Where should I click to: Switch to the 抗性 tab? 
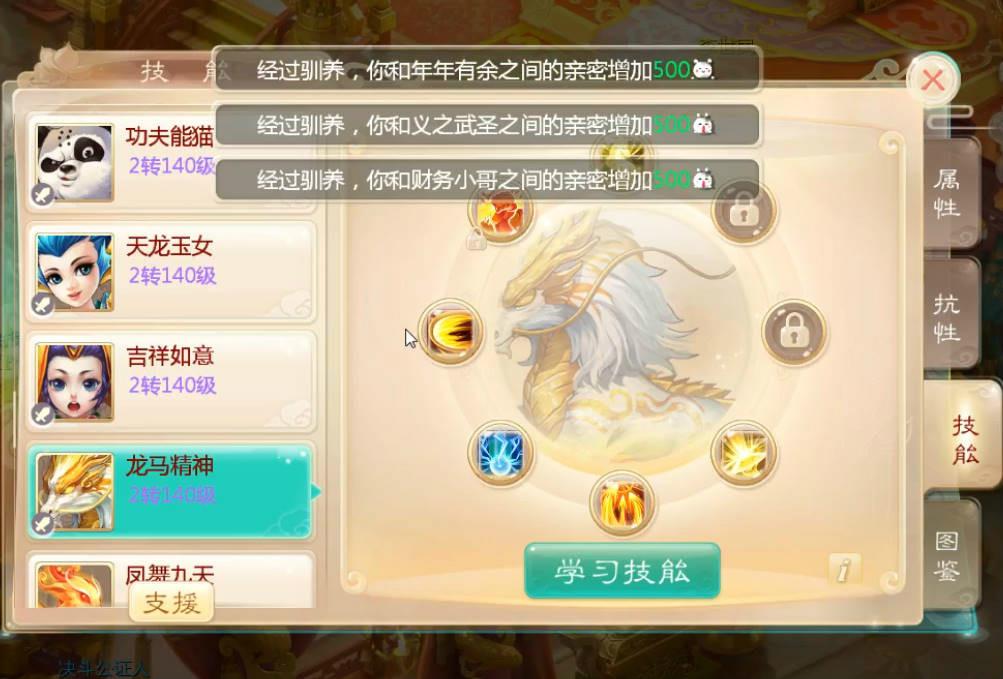[x=949, y=317]
